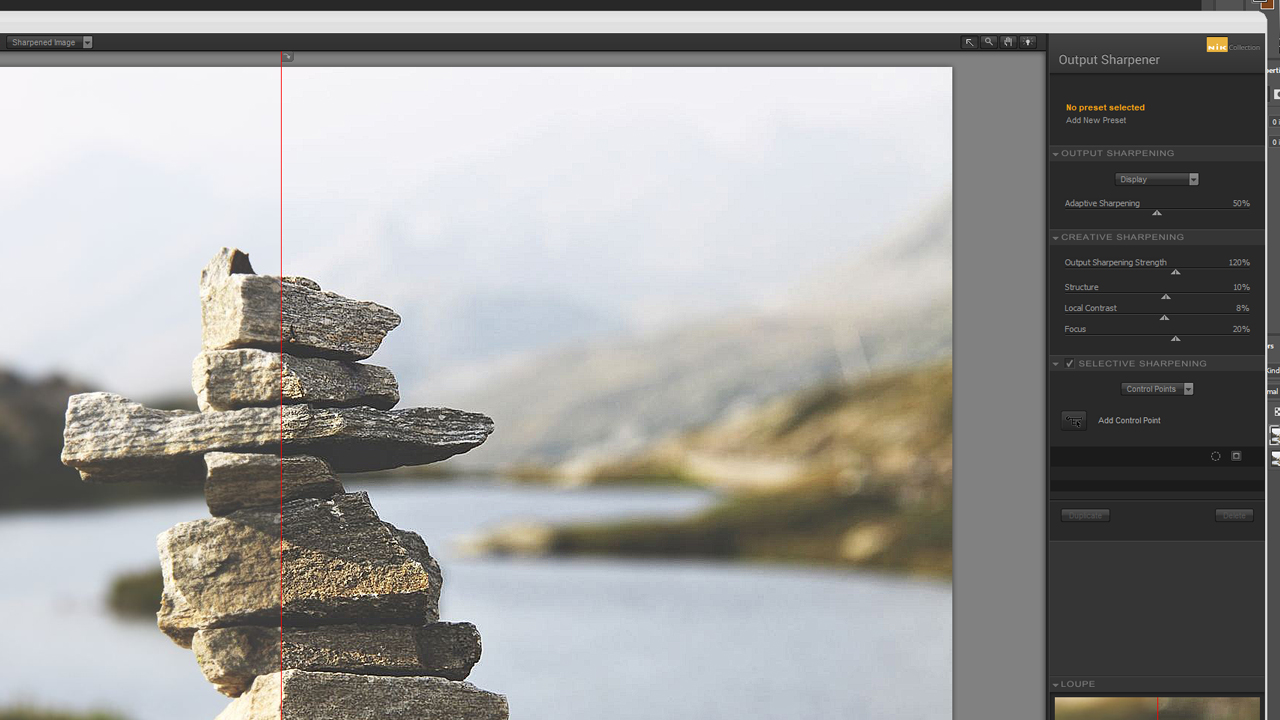Click the Add New Preset link

pos(1096,120)
